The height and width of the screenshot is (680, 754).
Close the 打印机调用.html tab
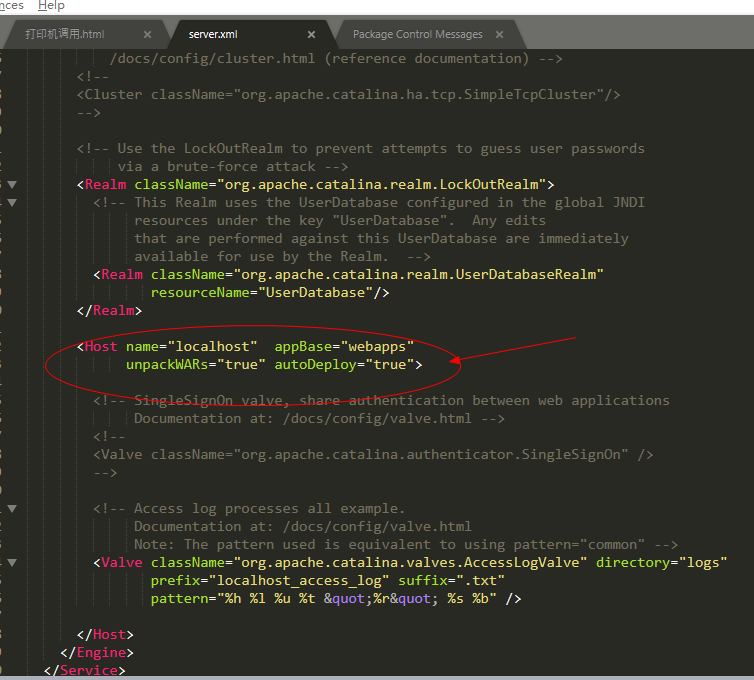pyautogui.click(x=148, y=35)
